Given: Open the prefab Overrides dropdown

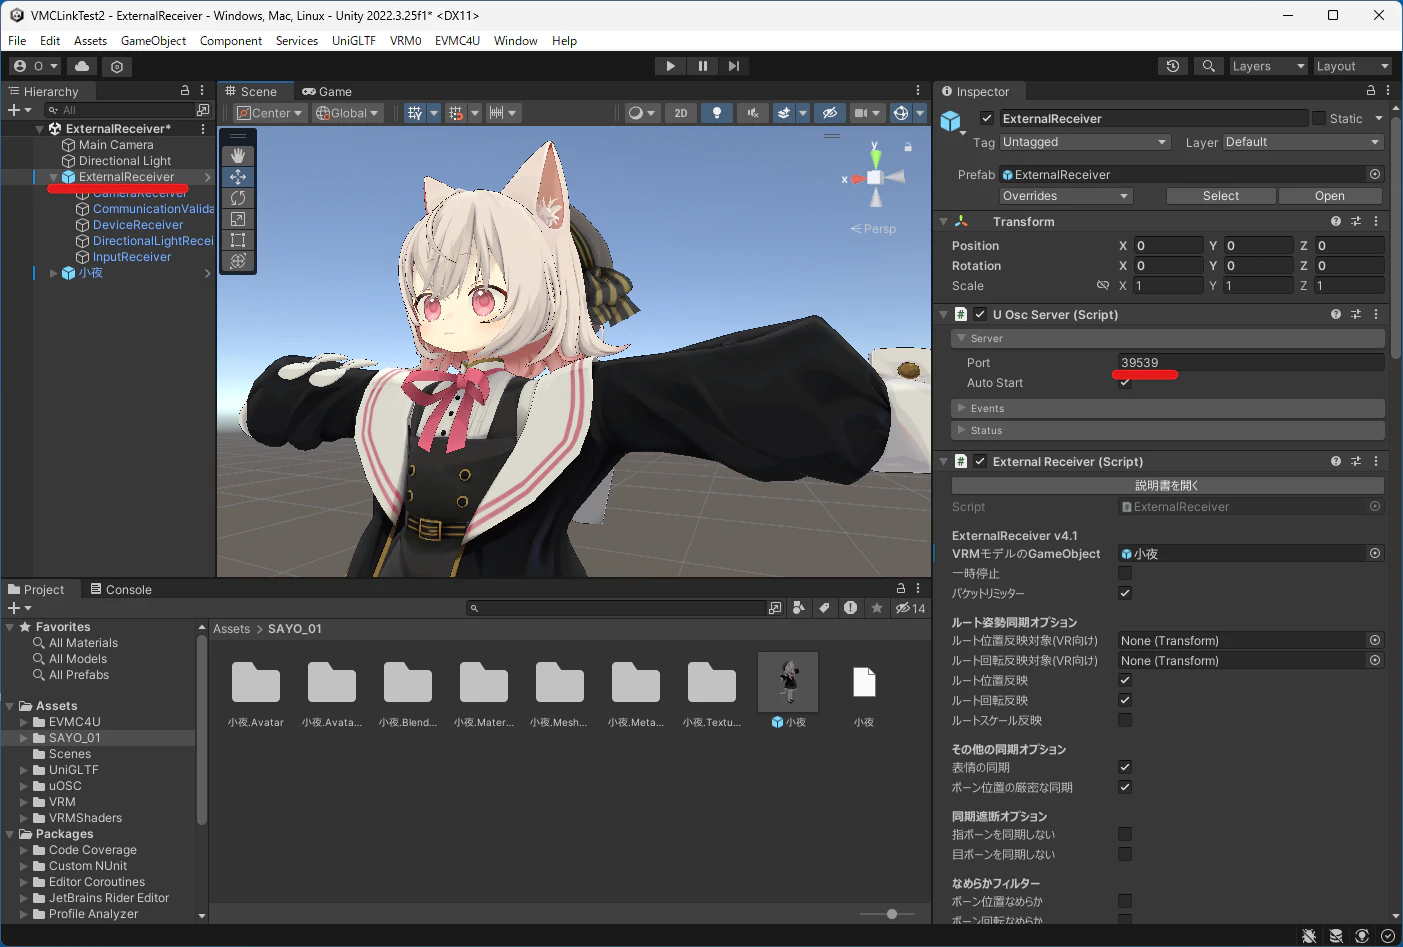Looking at the screenshot, I should pyautogui.click(x=1065, y=196).
